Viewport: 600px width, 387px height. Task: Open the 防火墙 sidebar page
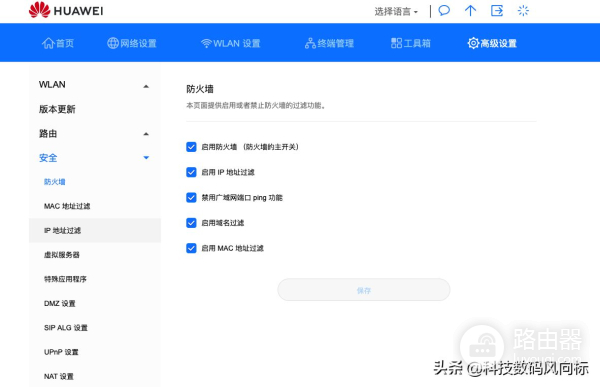pyautogui.click(x=54, y=182)
